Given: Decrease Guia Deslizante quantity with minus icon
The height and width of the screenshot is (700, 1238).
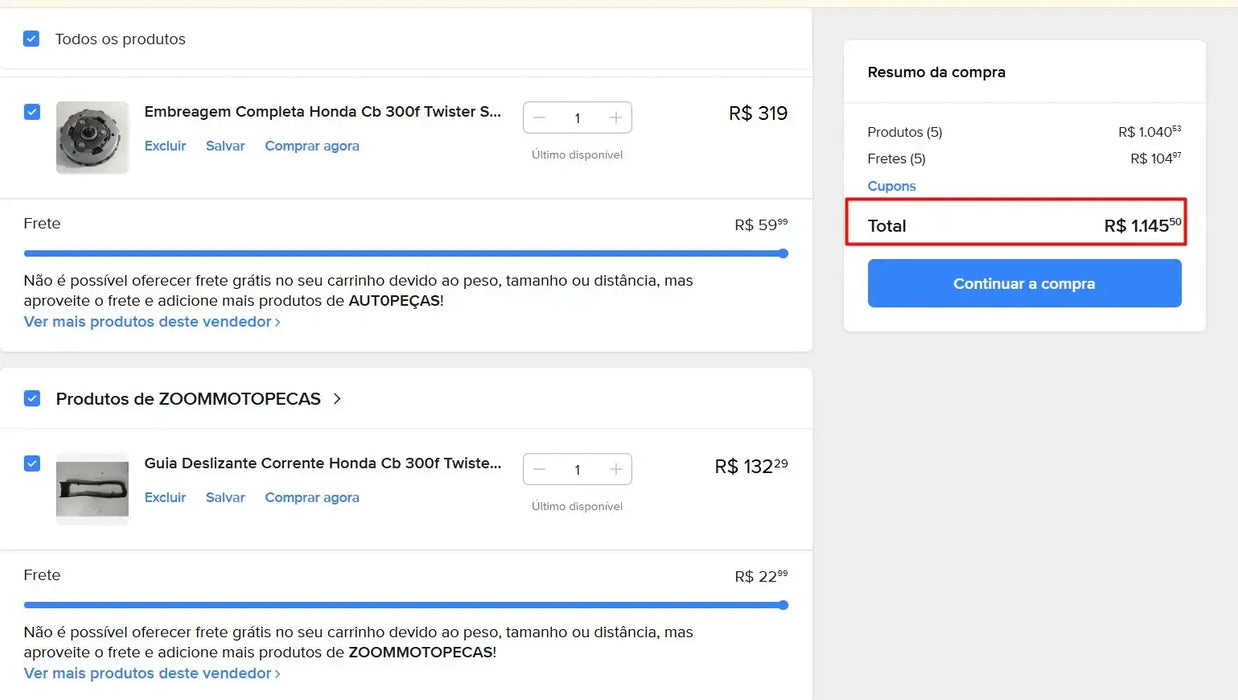Looking at the screenshot, I should pyautogui.click(x=539, y=469).
